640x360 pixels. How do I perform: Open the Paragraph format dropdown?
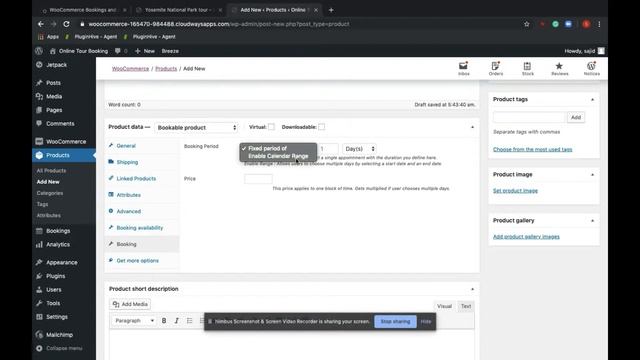point(134,321)
